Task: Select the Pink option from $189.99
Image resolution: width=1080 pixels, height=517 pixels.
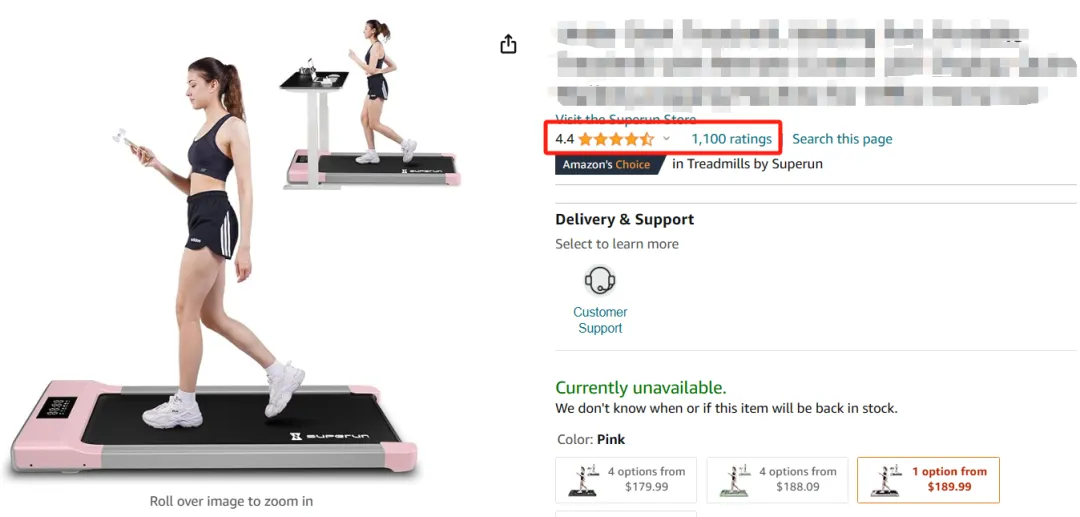Action: (x=928, y=479)
